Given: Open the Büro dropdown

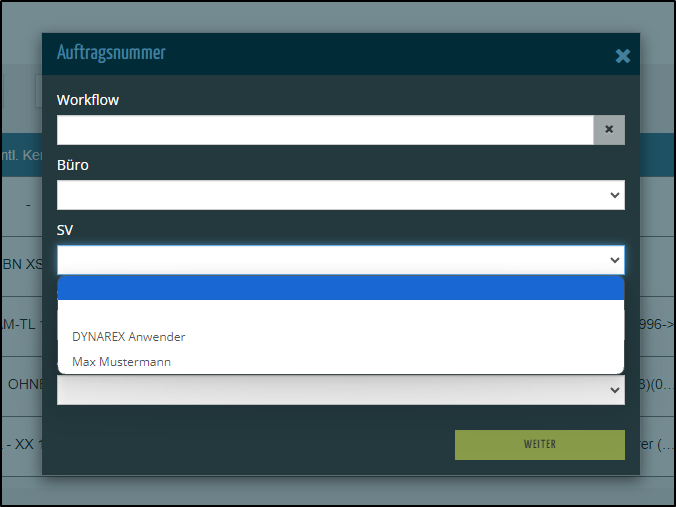Looking at the screenshot, I should pos(340,195).
